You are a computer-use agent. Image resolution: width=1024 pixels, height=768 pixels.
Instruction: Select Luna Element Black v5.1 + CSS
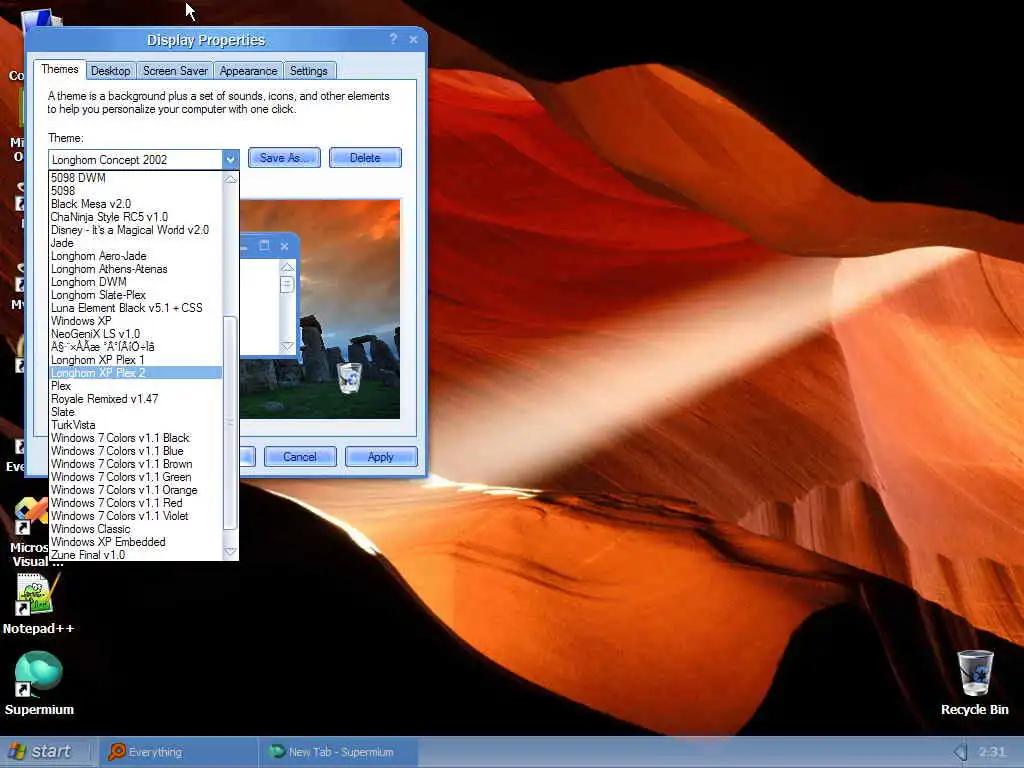(x=136, y=308)
